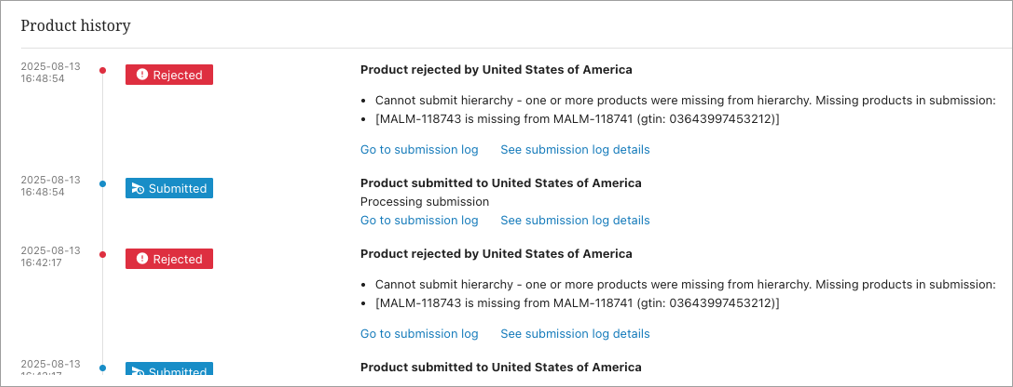Open Go to submission log for 16:42:17 rejection
This screenshot has width=1013, height=387.
coord(419,334)
